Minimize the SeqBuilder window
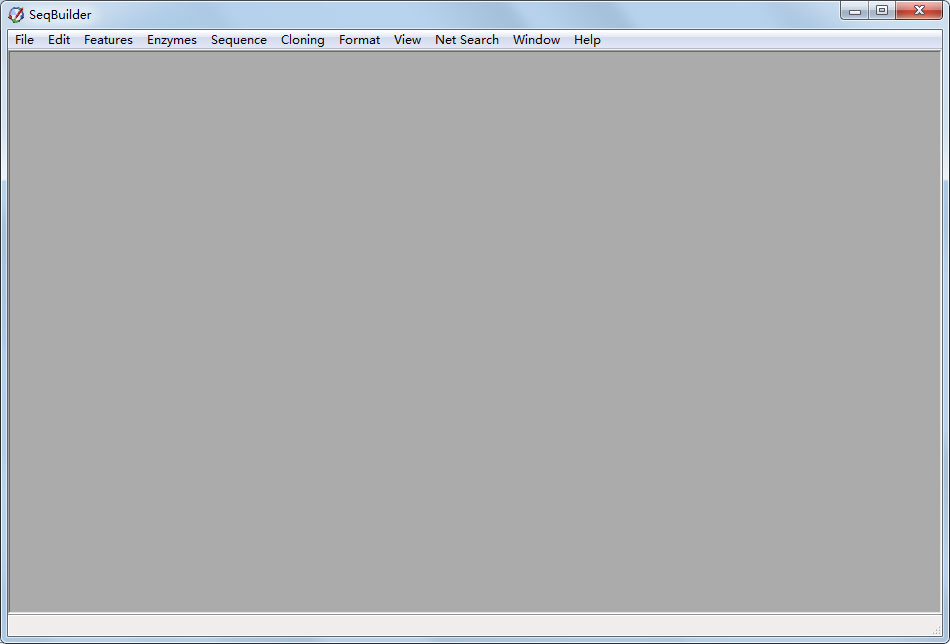 pos(855,11)
